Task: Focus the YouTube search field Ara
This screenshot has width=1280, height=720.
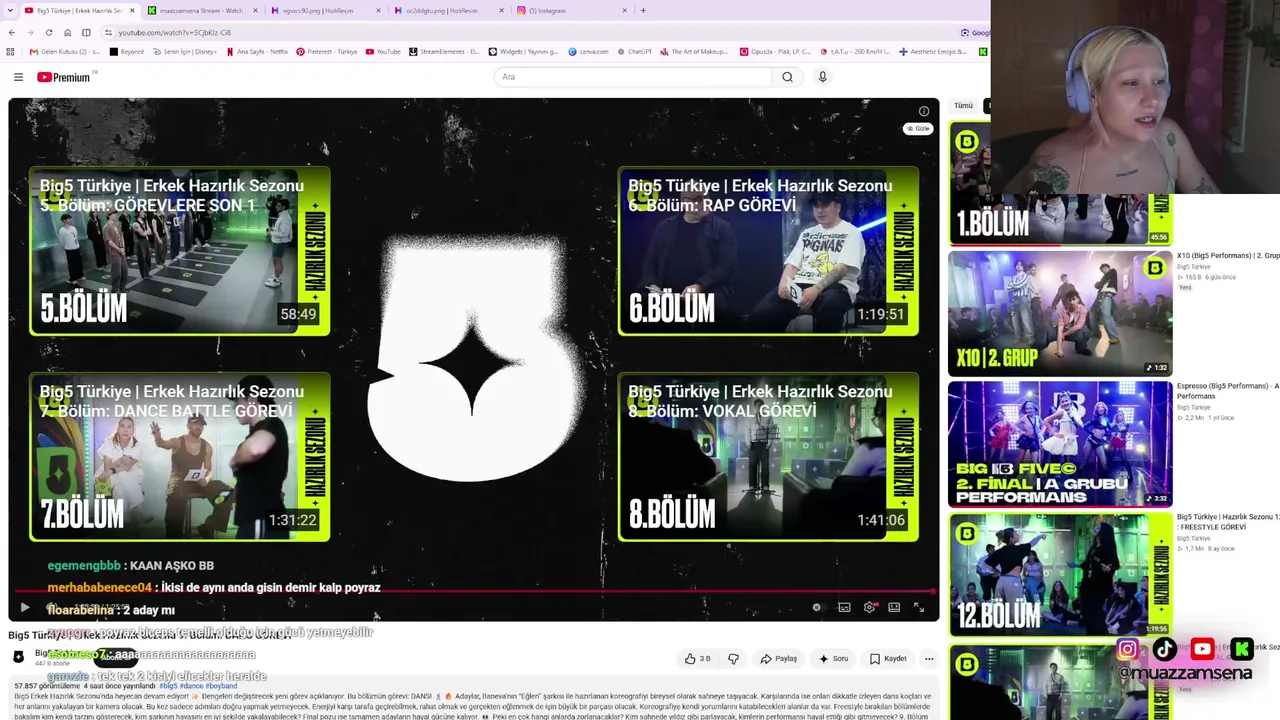Action: [633, 77]
